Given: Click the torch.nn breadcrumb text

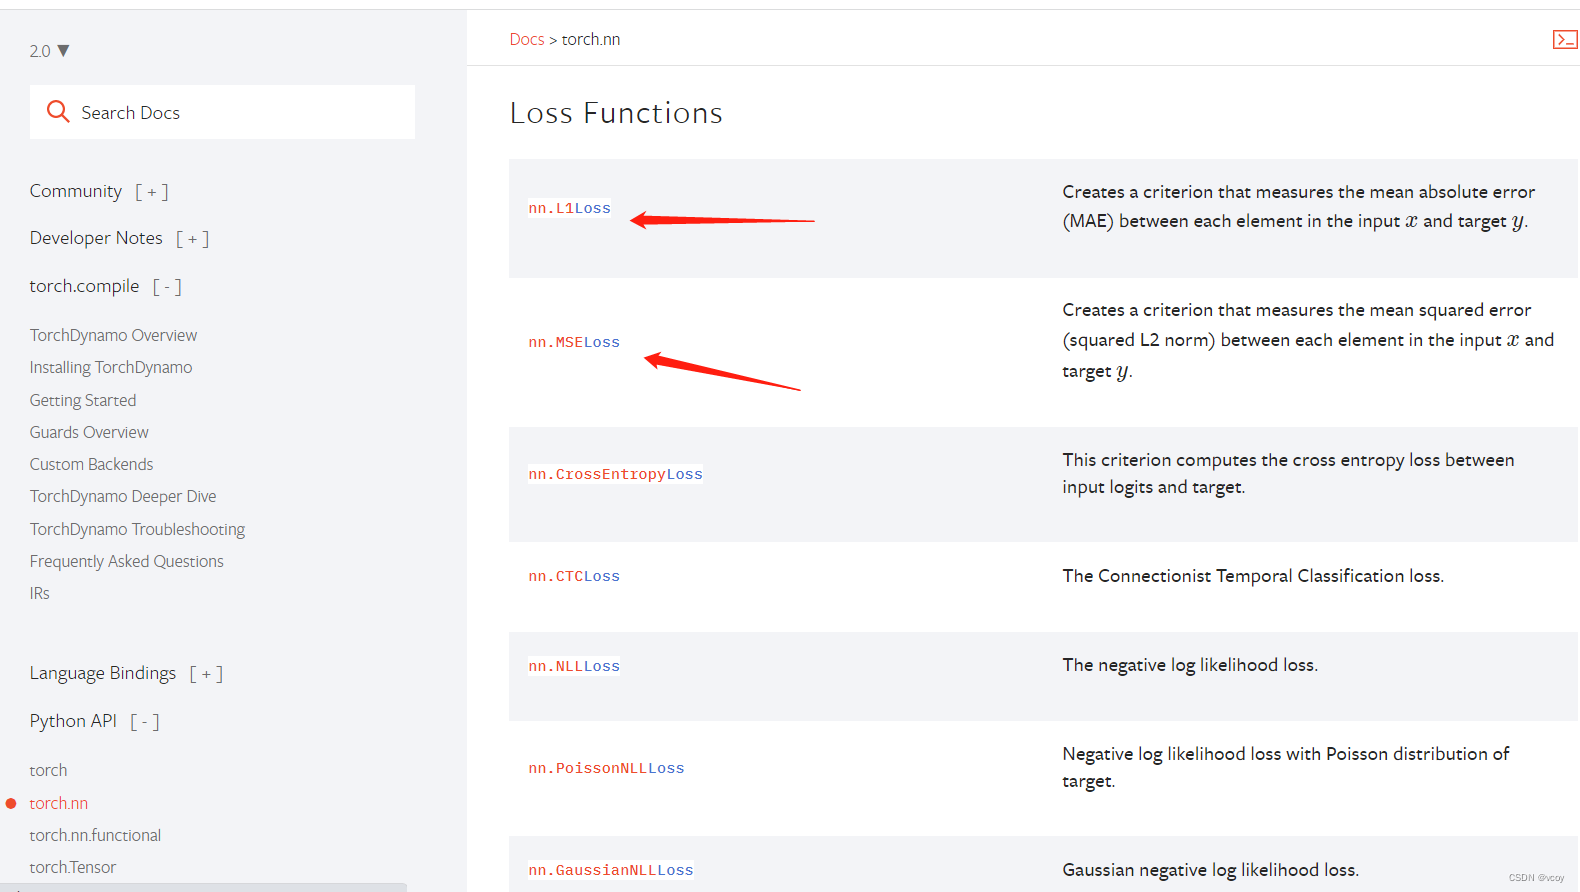Looking at the screenshot, I should [x=591, y=39].
